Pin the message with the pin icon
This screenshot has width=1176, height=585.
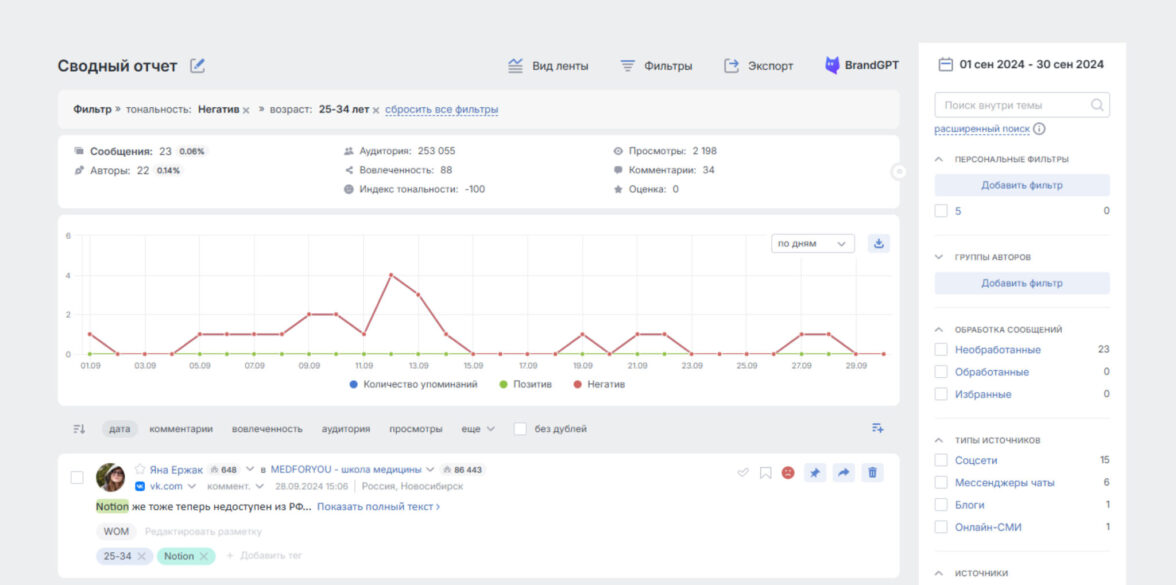pyautogui.click(x=814, y=473)
